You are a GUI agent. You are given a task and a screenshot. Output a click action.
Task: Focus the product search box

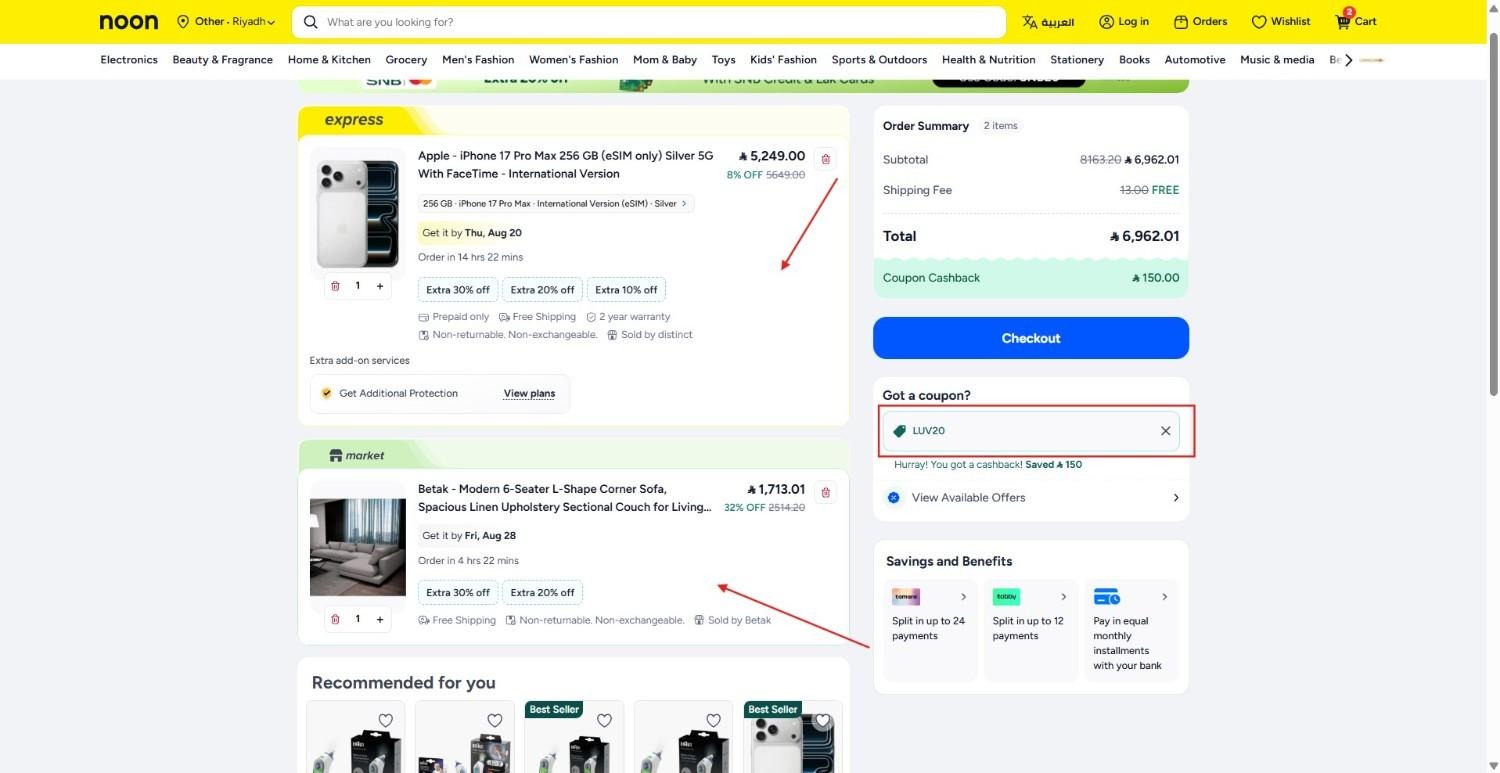(x=648, y=22)
